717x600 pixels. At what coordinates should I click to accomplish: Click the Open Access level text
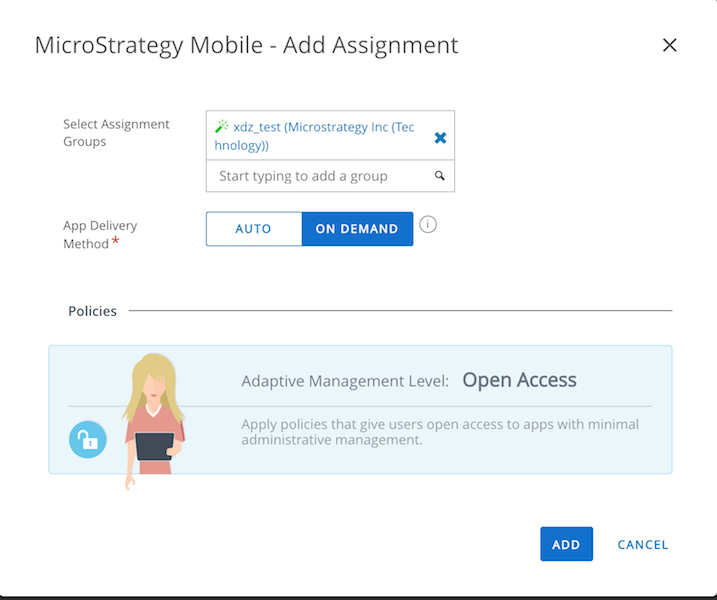coord(519,380)
